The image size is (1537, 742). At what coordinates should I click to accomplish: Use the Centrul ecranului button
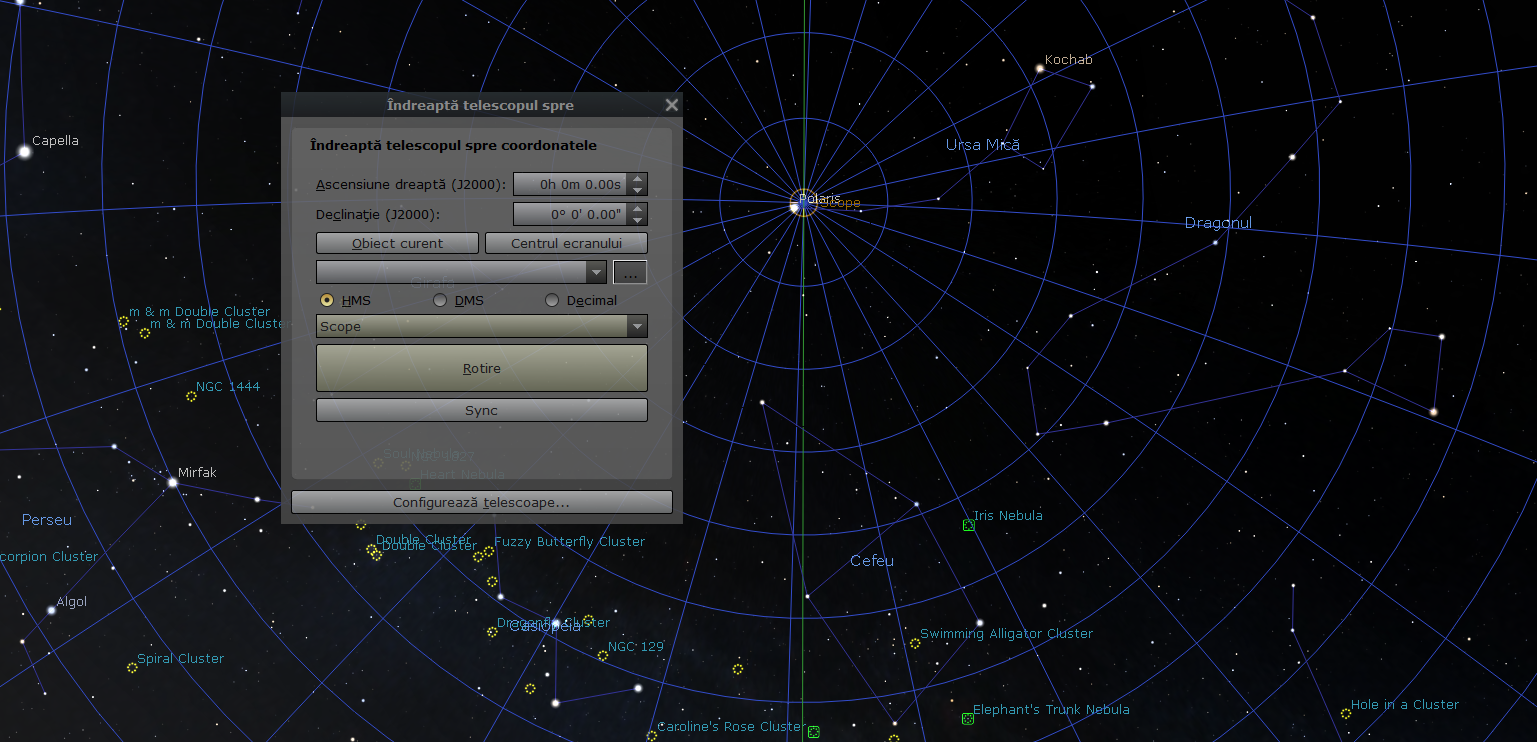click(566, 243)
